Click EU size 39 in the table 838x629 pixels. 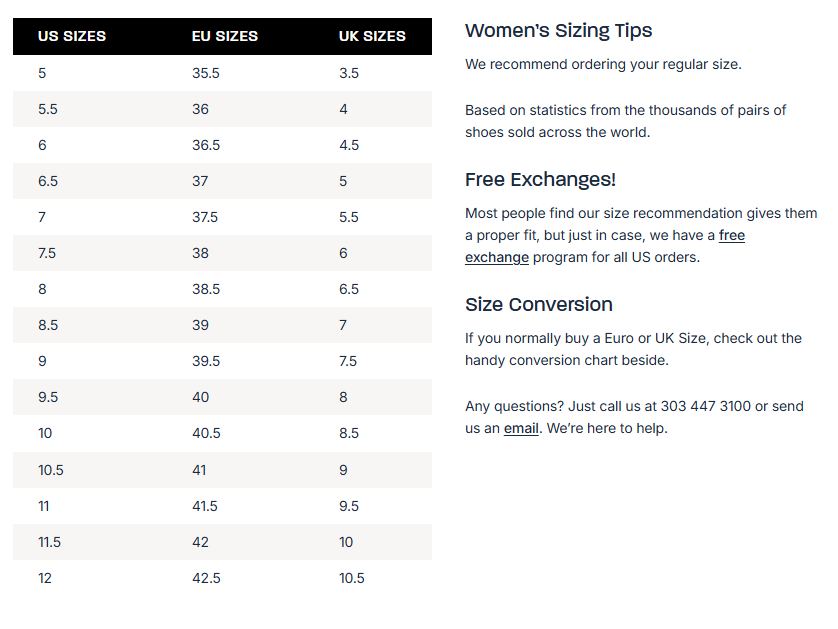tap(201, 325)
